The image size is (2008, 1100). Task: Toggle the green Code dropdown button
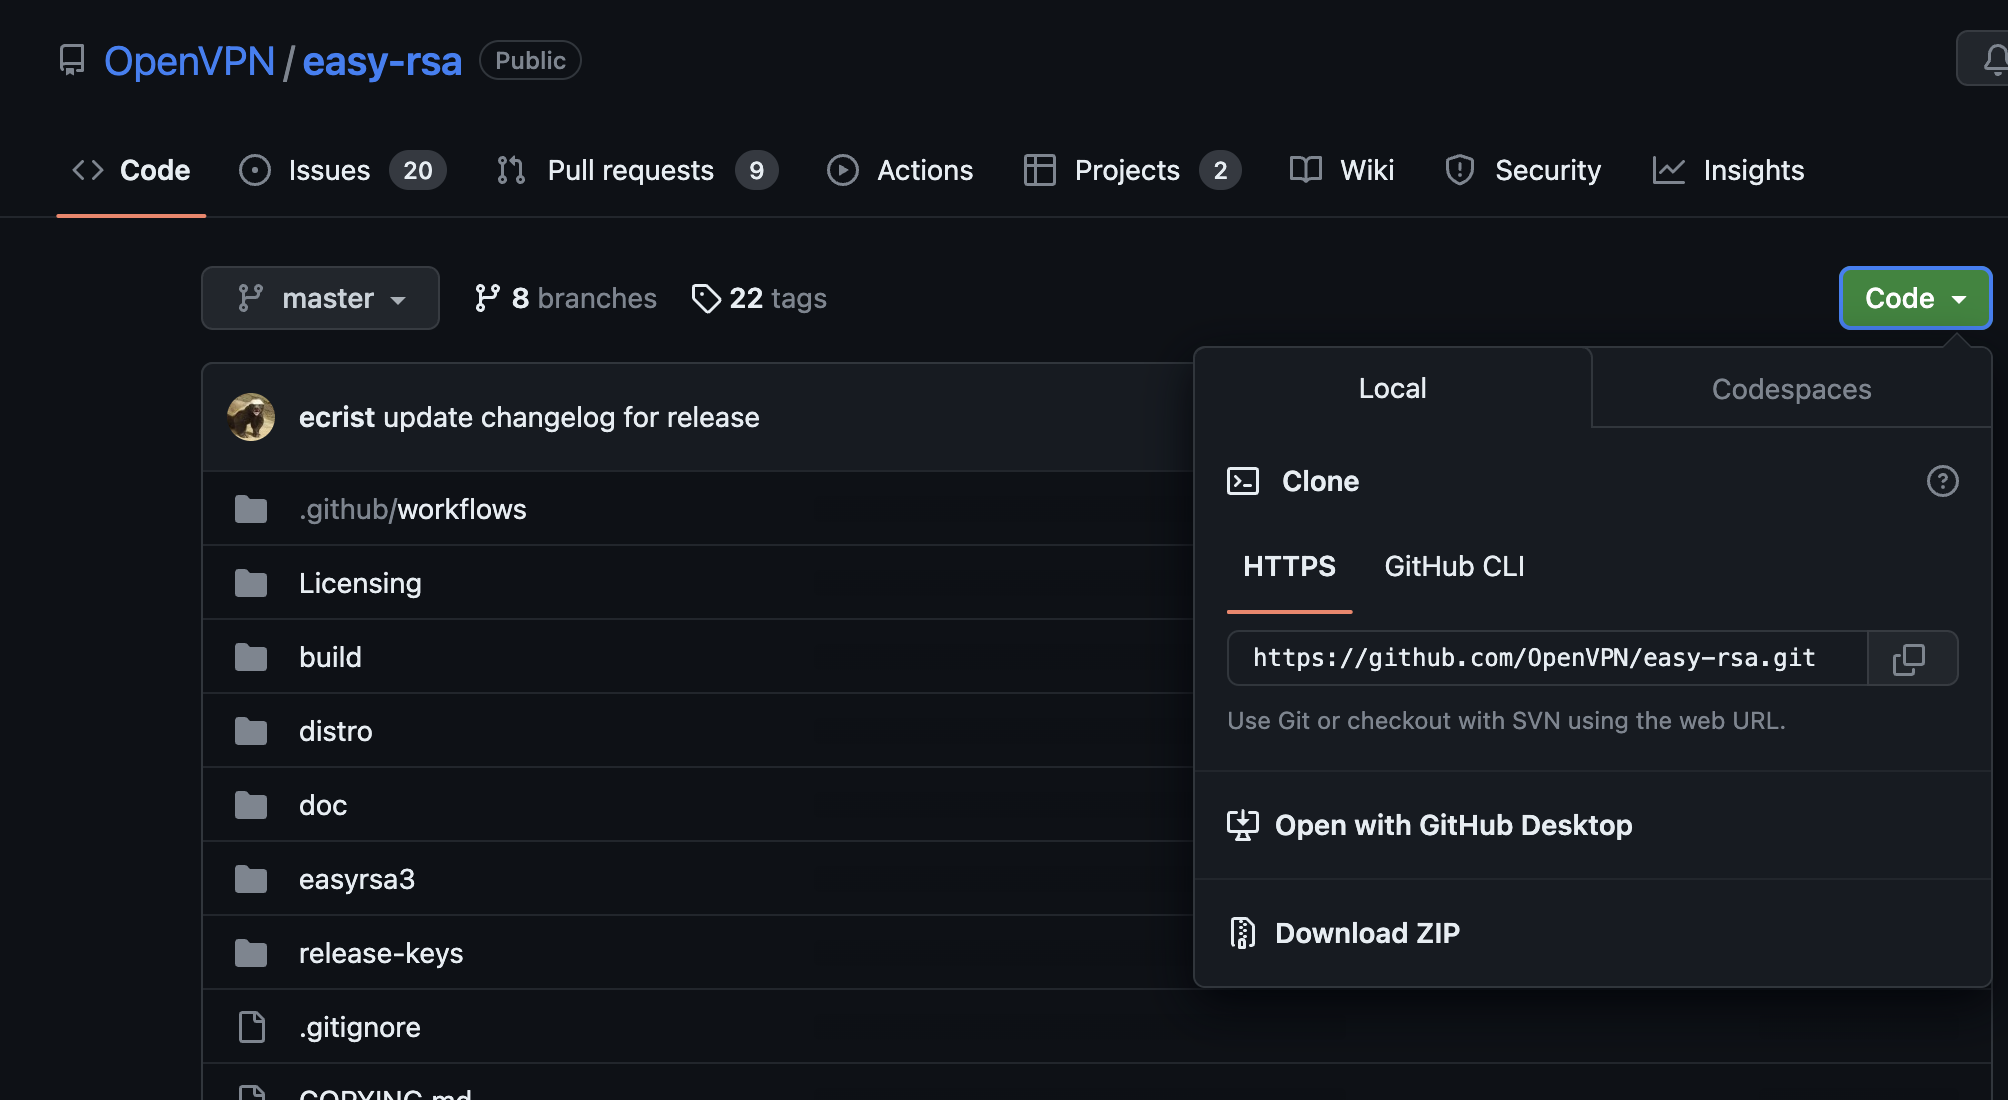(x=1915, y=298)
